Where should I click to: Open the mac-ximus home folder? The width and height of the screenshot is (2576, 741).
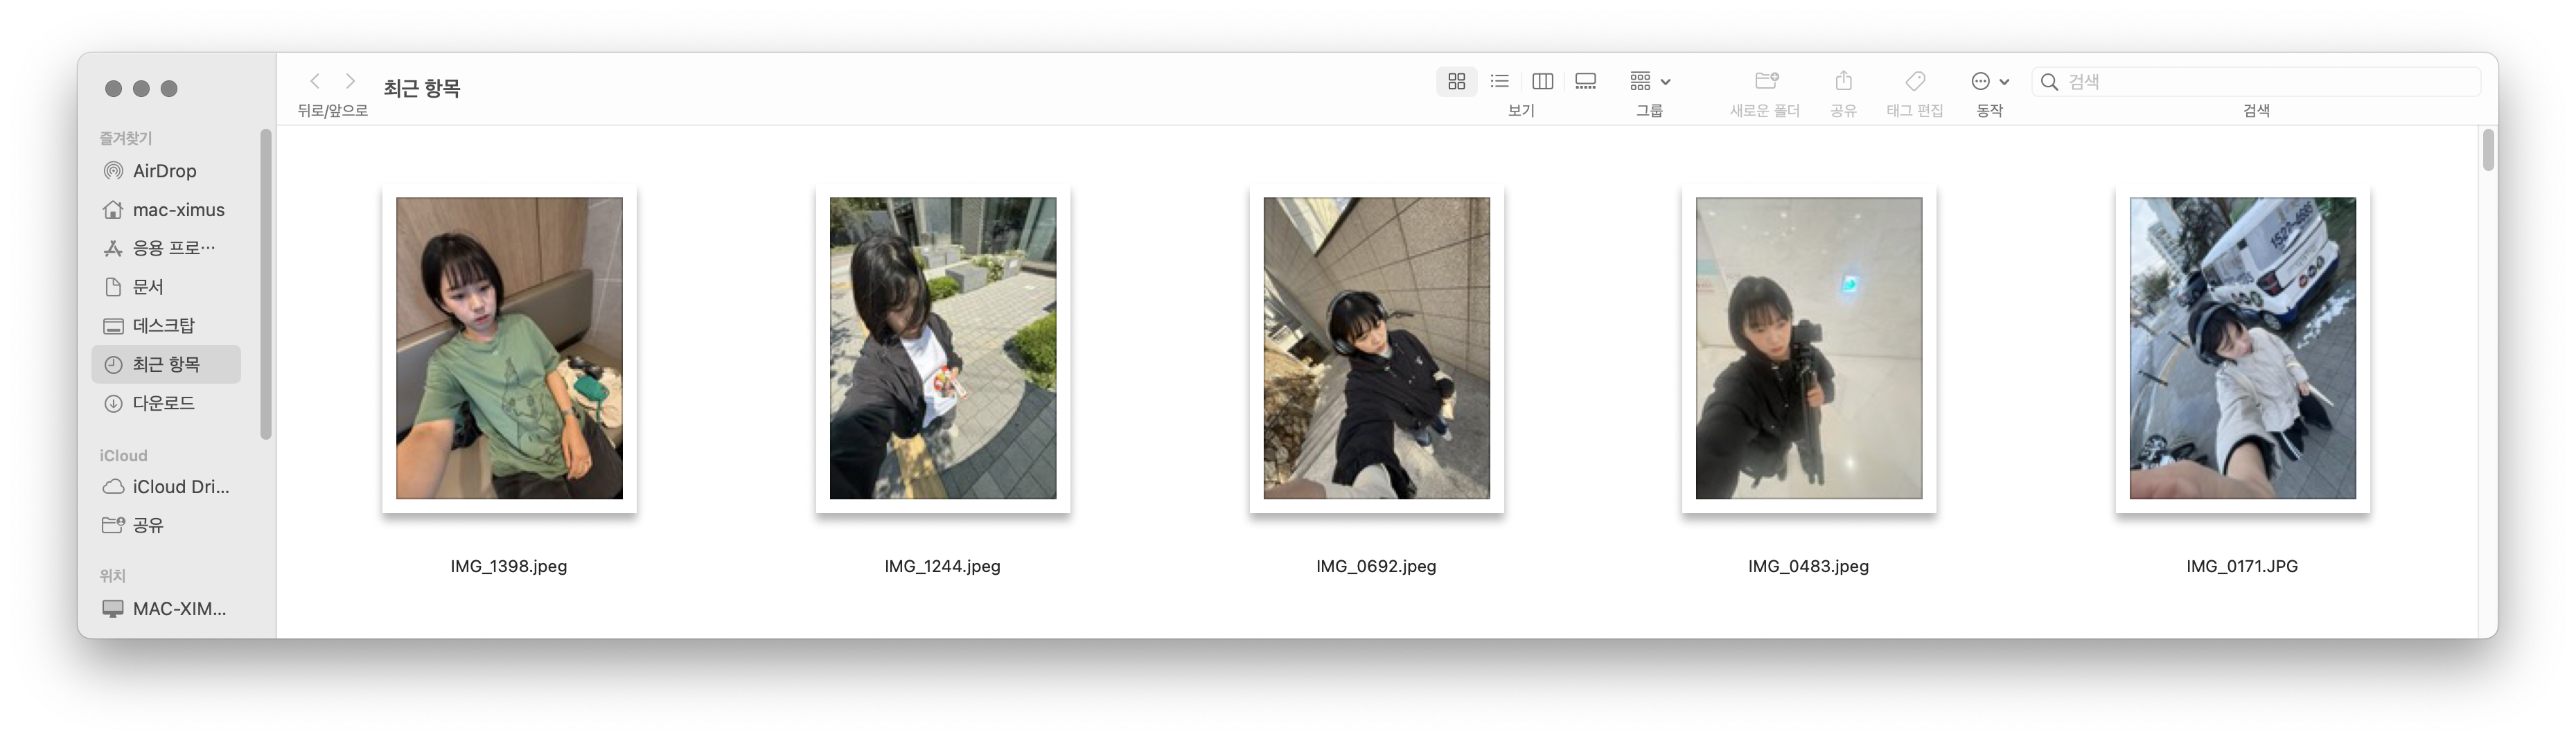point(178,210)
